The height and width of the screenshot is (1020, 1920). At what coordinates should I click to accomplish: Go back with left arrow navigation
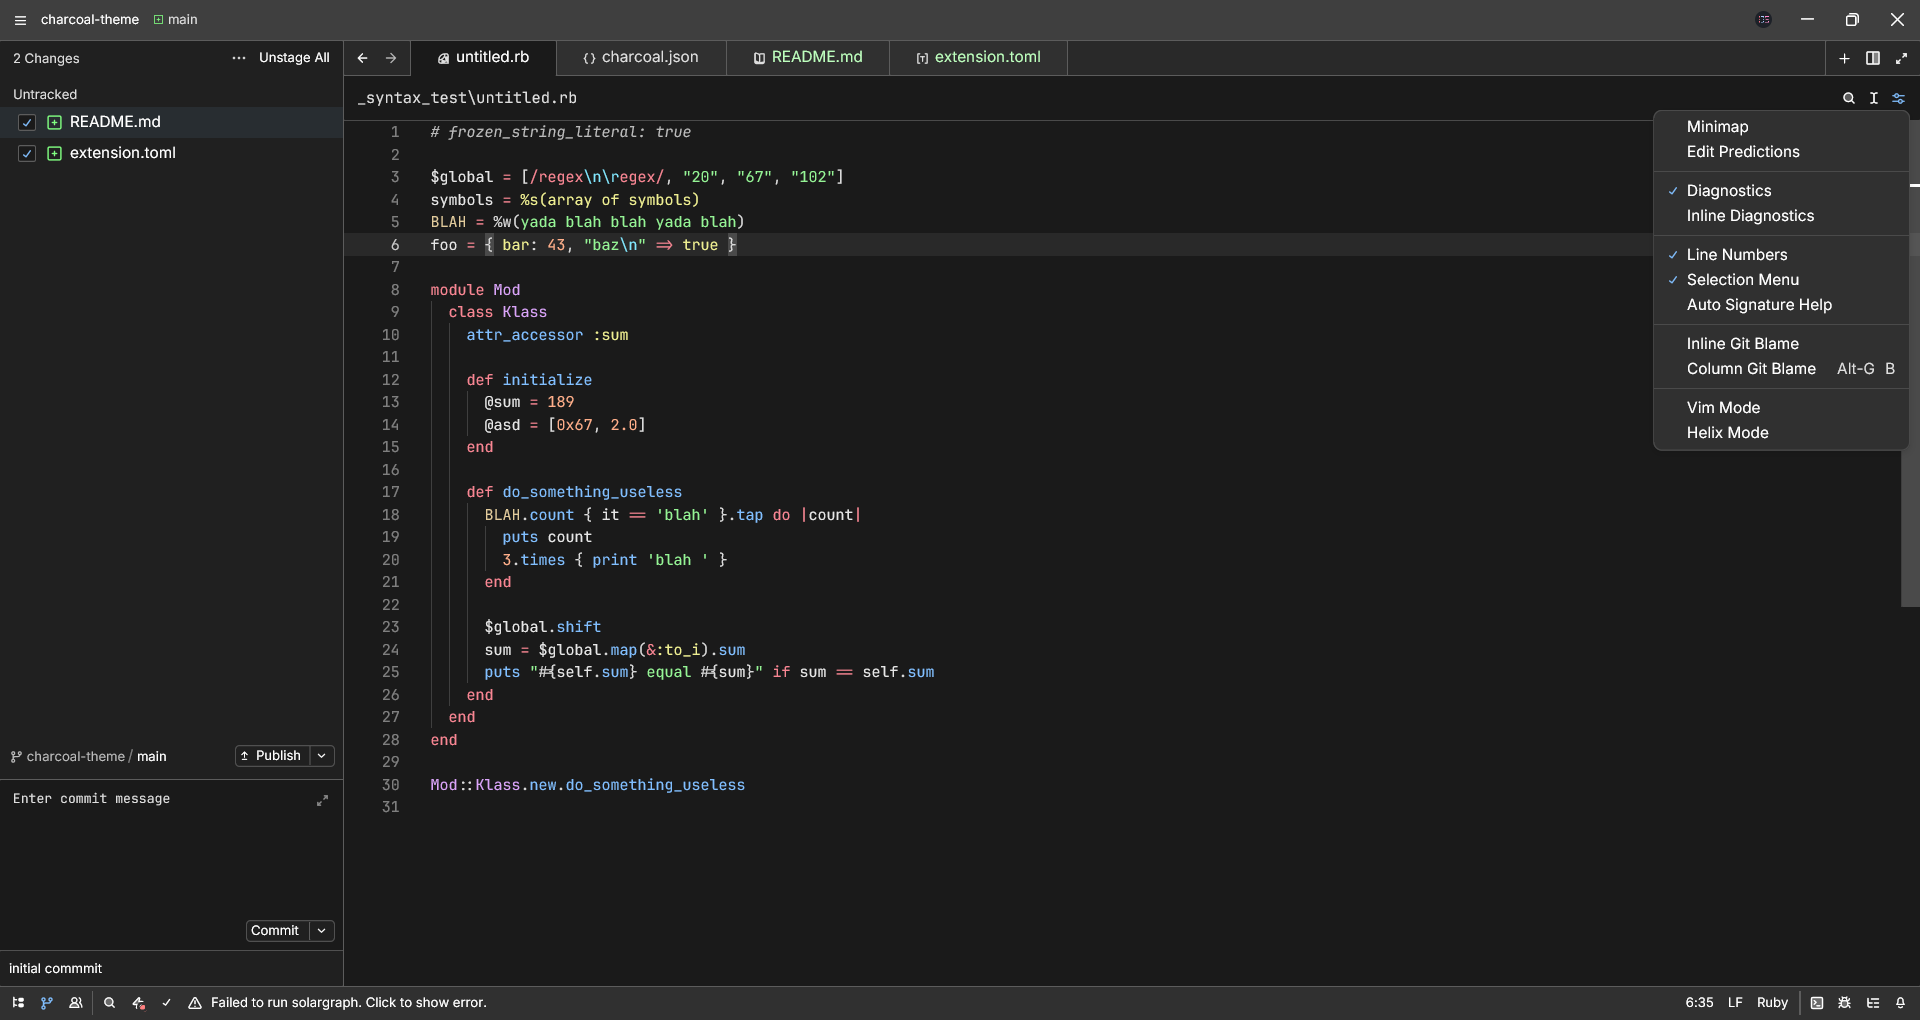click(363, 58)
